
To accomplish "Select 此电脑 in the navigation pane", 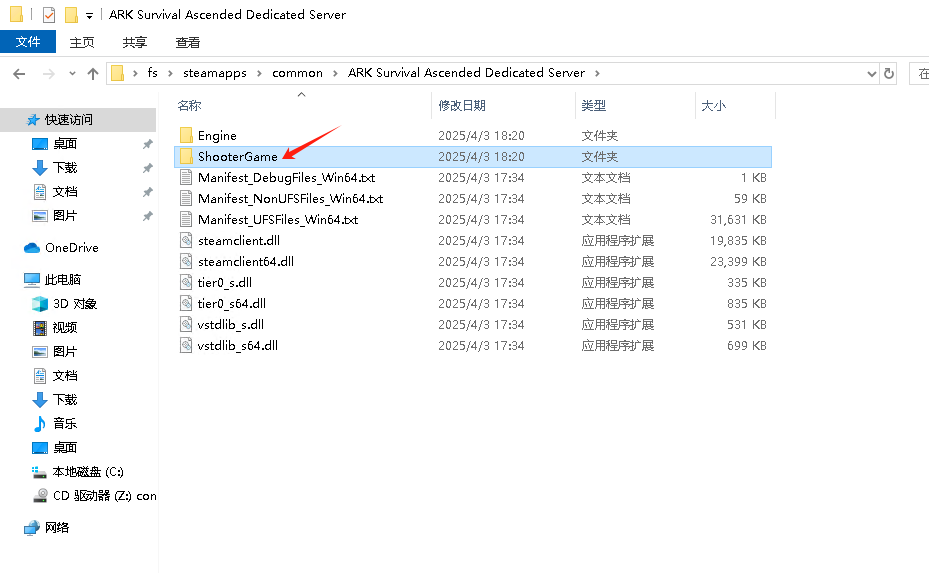I will pos(52,280).
